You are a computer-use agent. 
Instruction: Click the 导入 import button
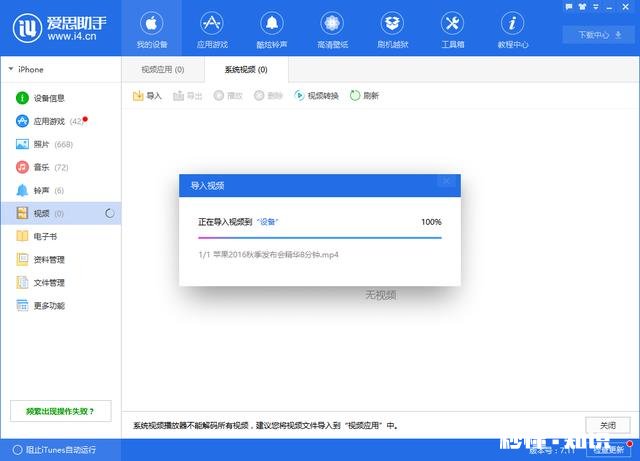tap(147, 96)
